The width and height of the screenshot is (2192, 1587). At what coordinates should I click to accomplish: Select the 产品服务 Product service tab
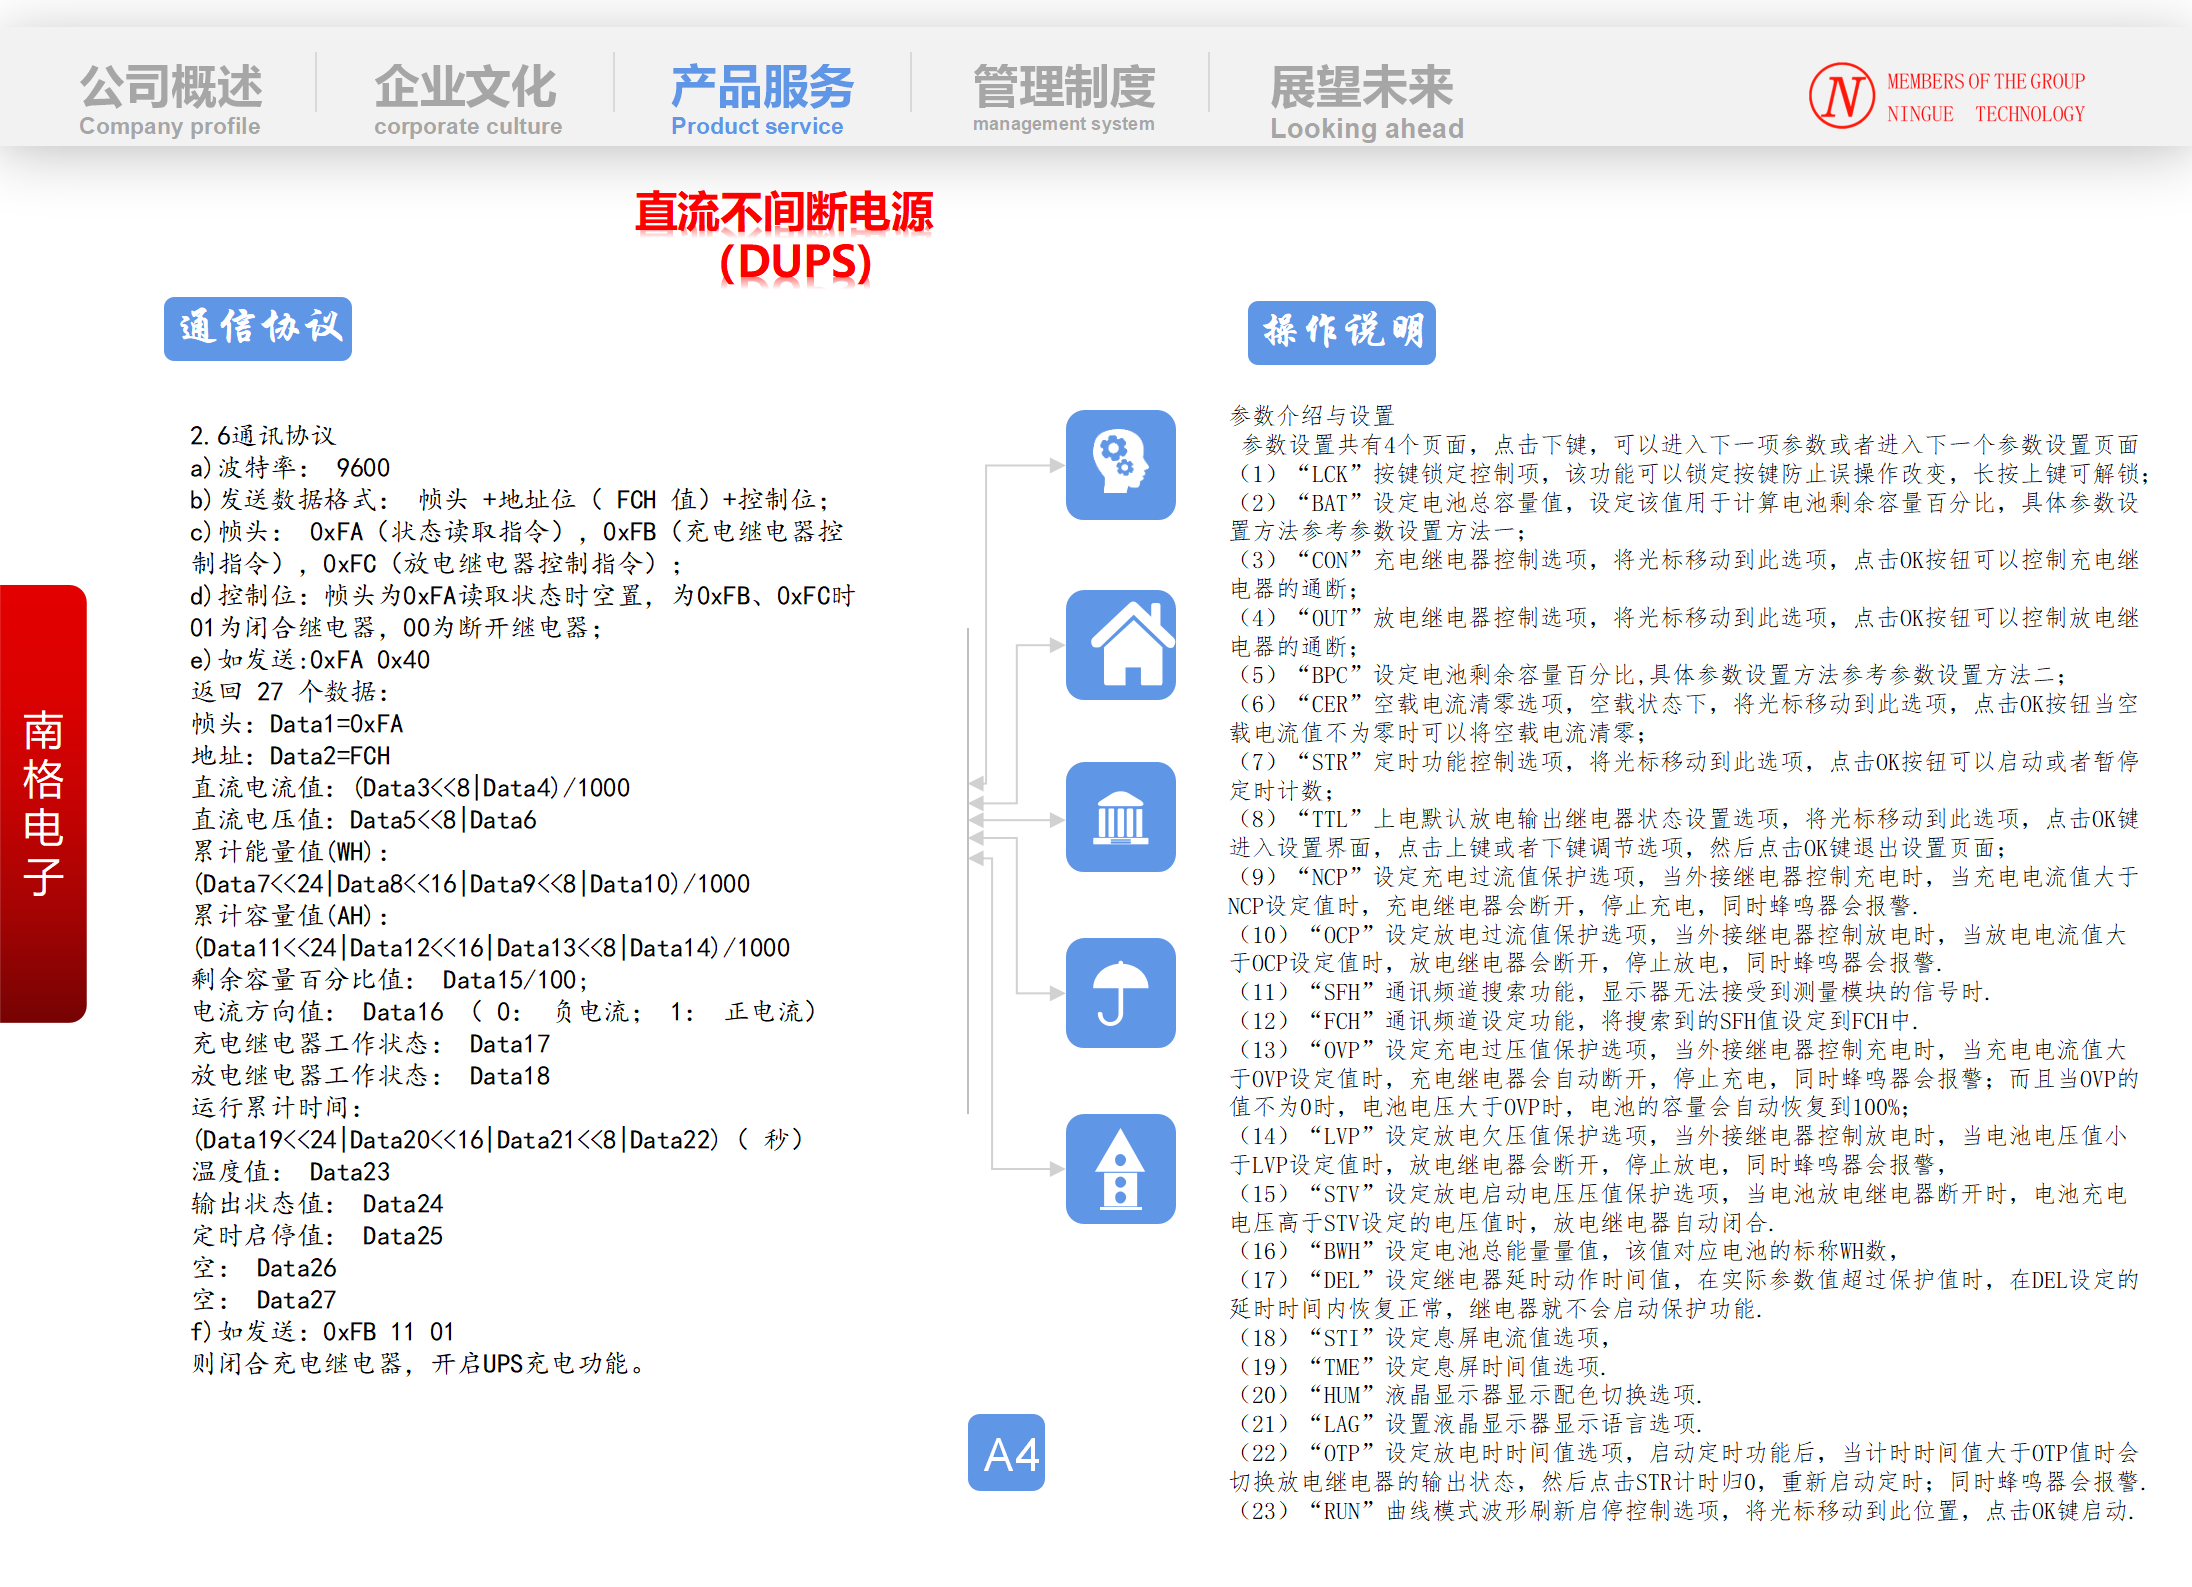(x=762, y=100)
